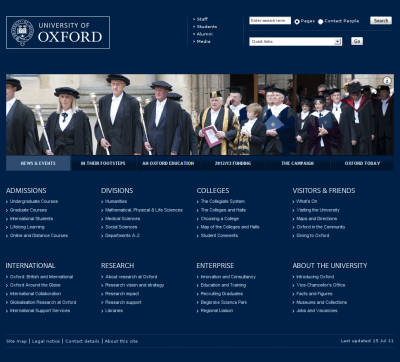Open the Admissions heading

(x=26, y=191)
